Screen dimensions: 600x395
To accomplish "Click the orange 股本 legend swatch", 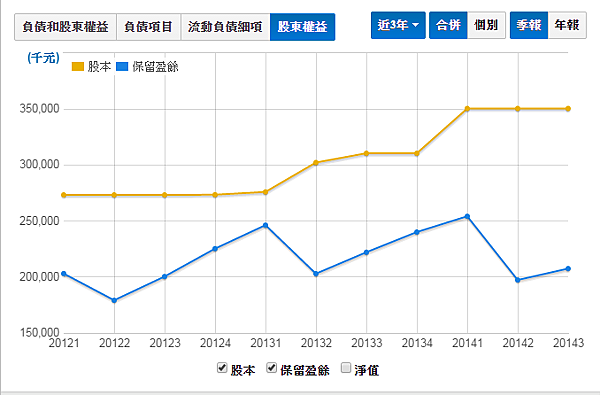I will tap(78, 67).
